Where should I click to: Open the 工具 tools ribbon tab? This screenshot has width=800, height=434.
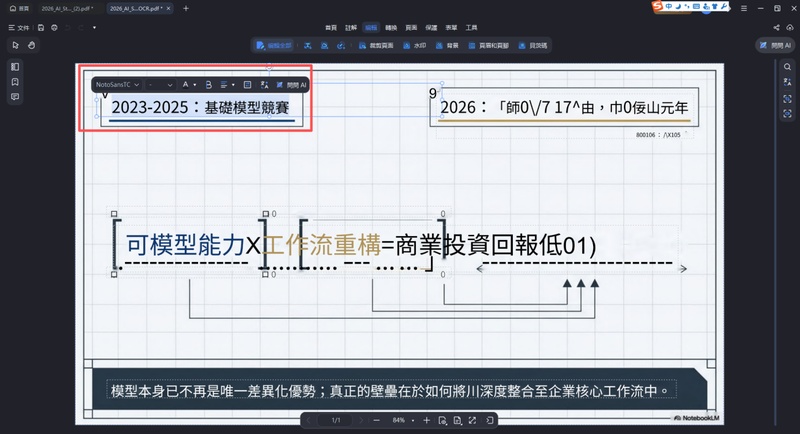[x=471, y=28]
